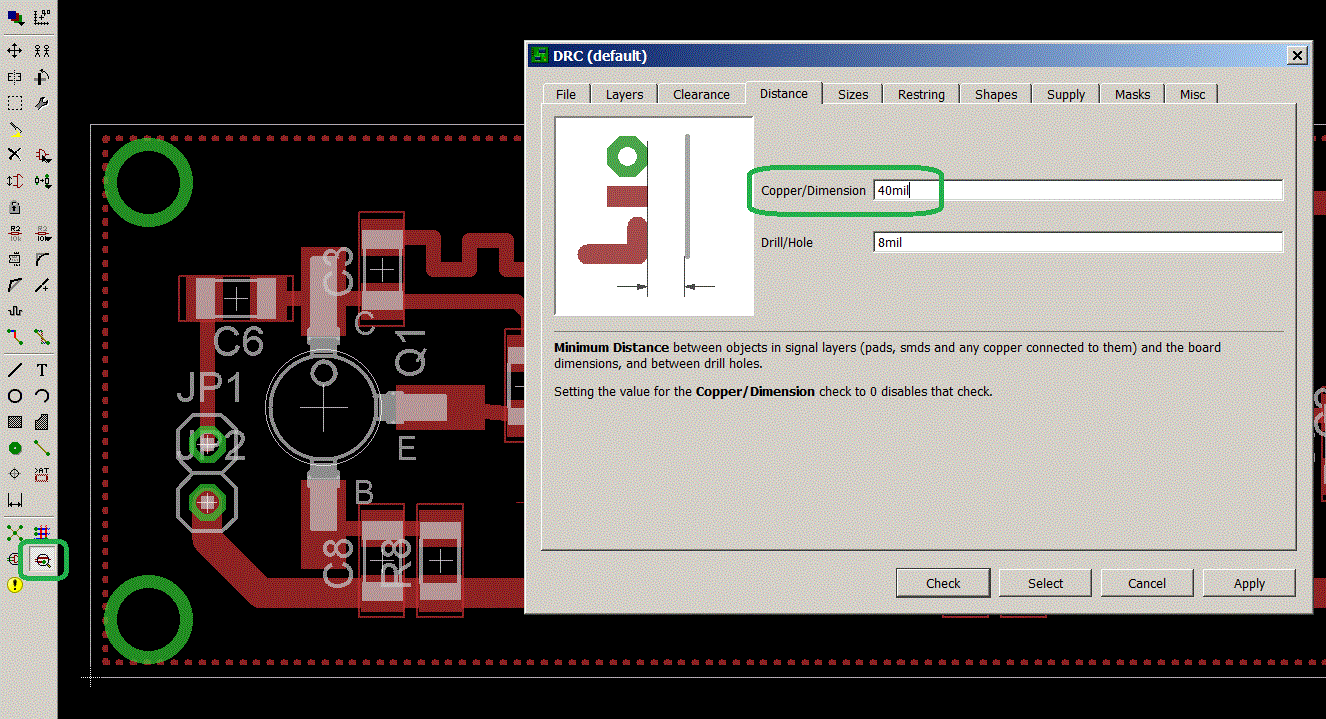Apply the DRC settings
Screen dimensions: 1326x719
(x=1249, y=583)
